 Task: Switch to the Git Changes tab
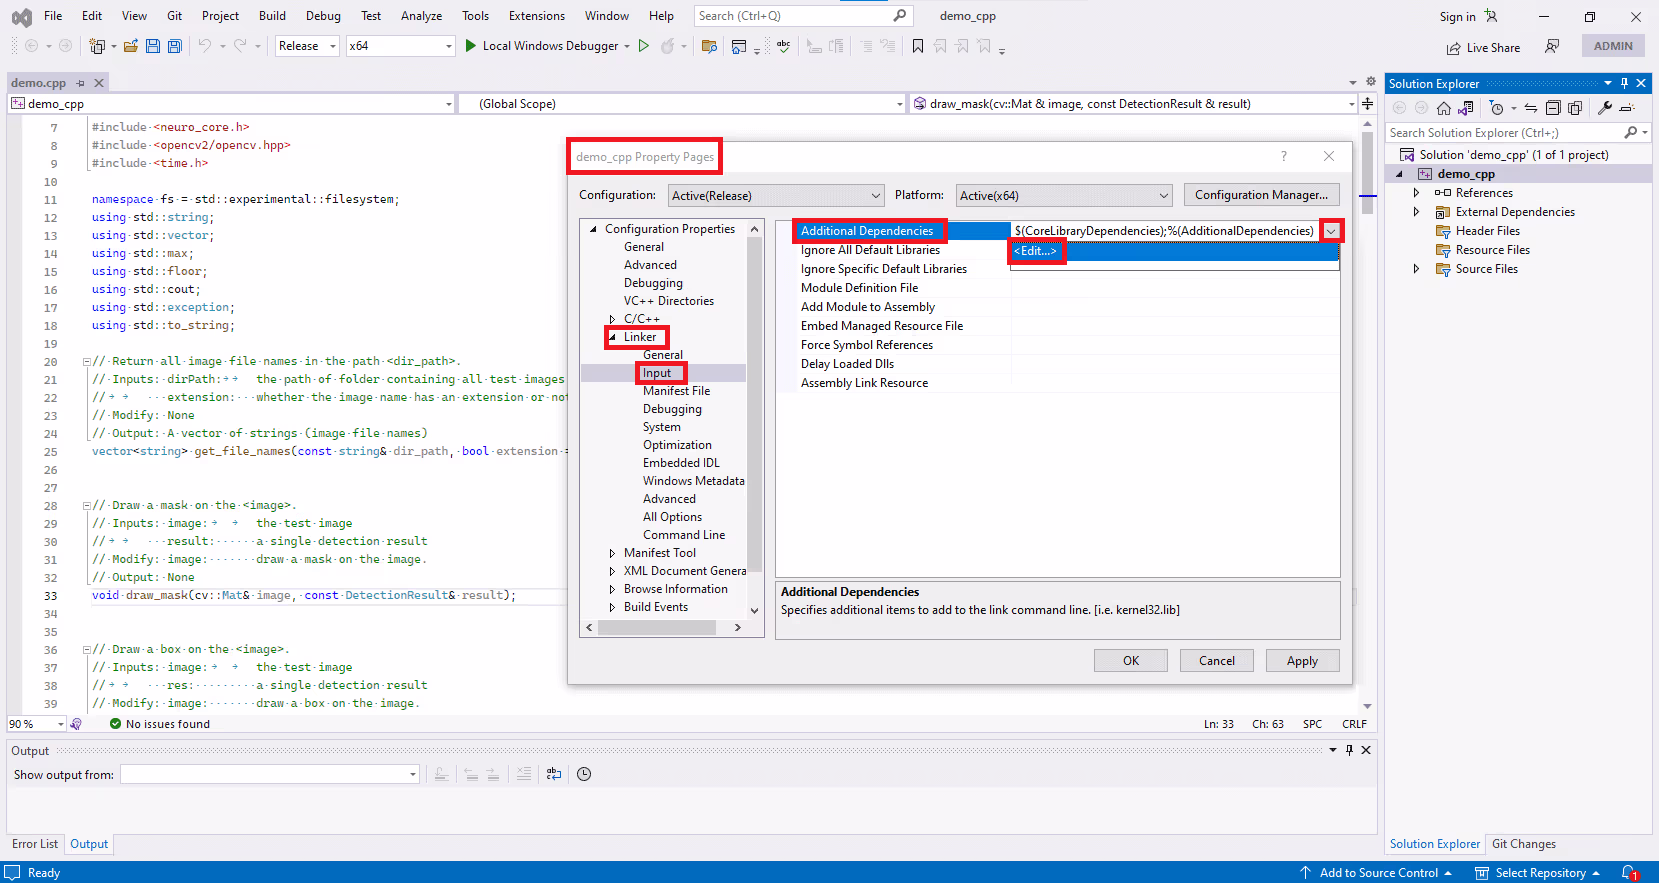[1524, 844]
